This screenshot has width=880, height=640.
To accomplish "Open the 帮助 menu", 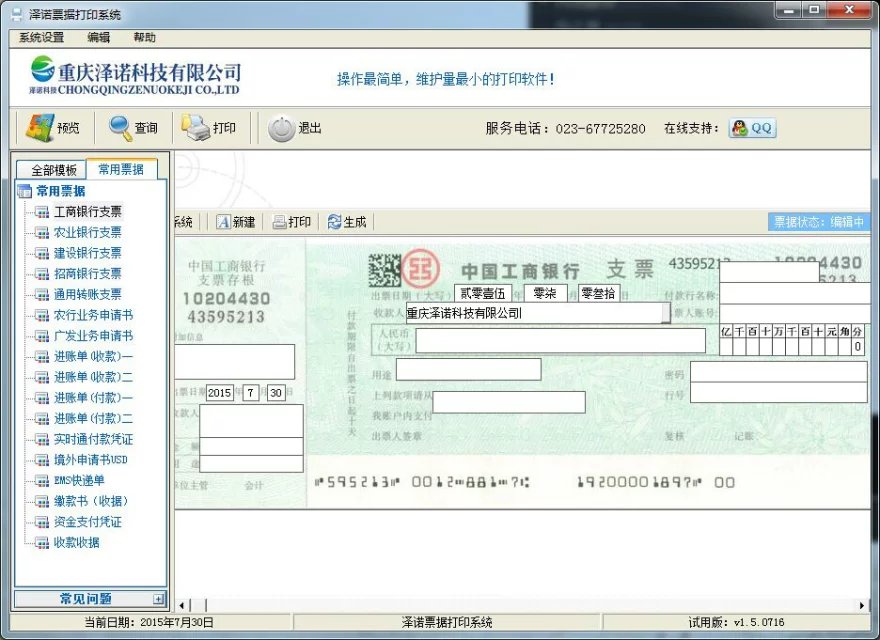I will pos(144,38).
